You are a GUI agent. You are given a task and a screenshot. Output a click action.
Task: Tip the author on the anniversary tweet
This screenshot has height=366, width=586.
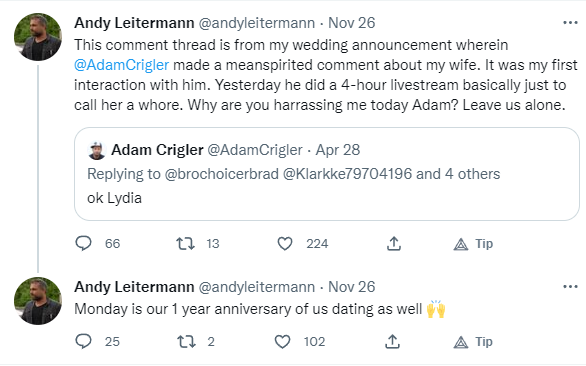point(473,342)
